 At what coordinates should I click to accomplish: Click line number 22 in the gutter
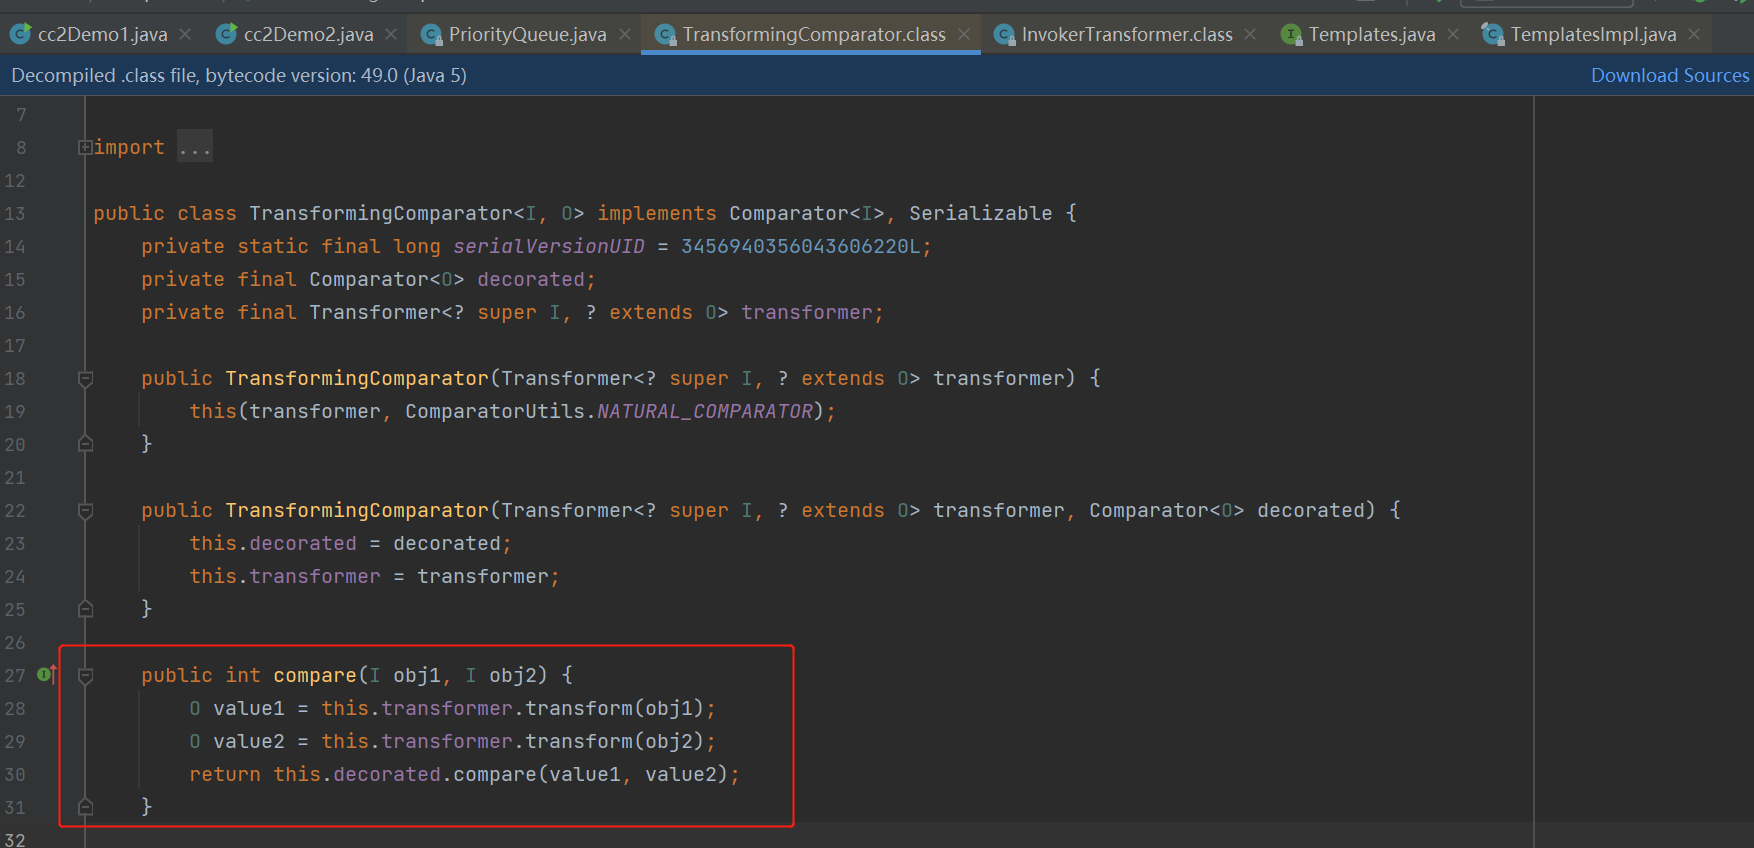pos(15,510)
